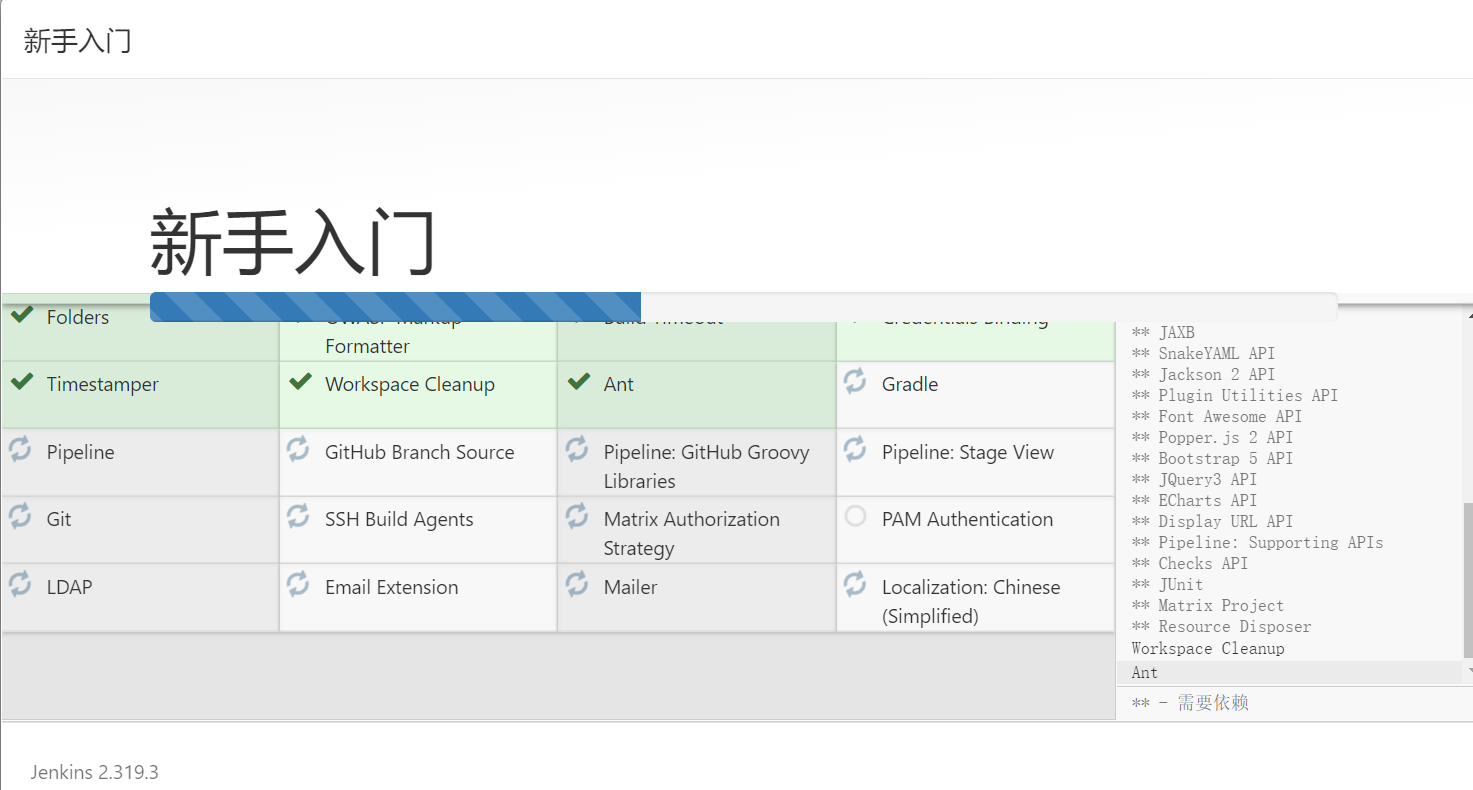The height and width of the screenshot is (790, 1473).
Task: Click the refresh icon beside Email Extension
Action: (x=298, y=584)
